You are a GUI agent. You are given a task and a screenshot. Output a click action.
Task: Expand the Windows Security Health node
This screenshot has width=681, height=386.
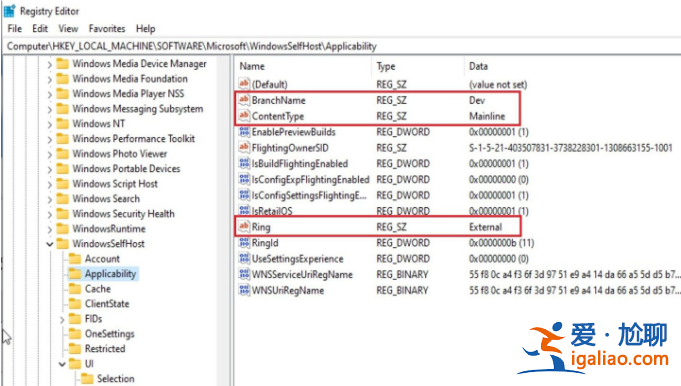[x=50, y=214]
